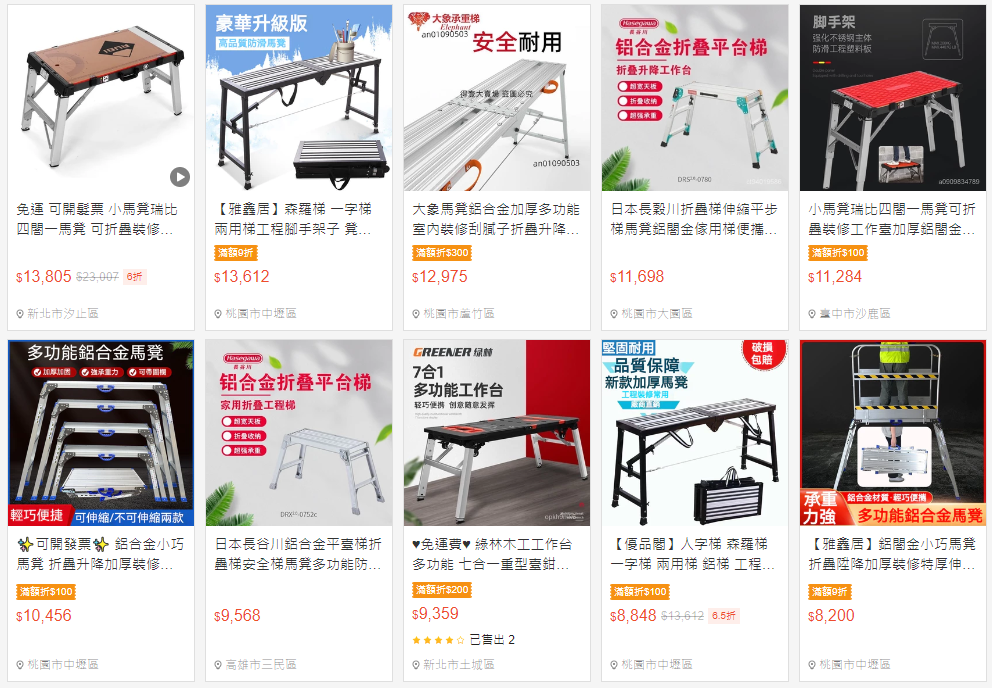Click the 滿額折$300 coupon tag

pos(442,253)
